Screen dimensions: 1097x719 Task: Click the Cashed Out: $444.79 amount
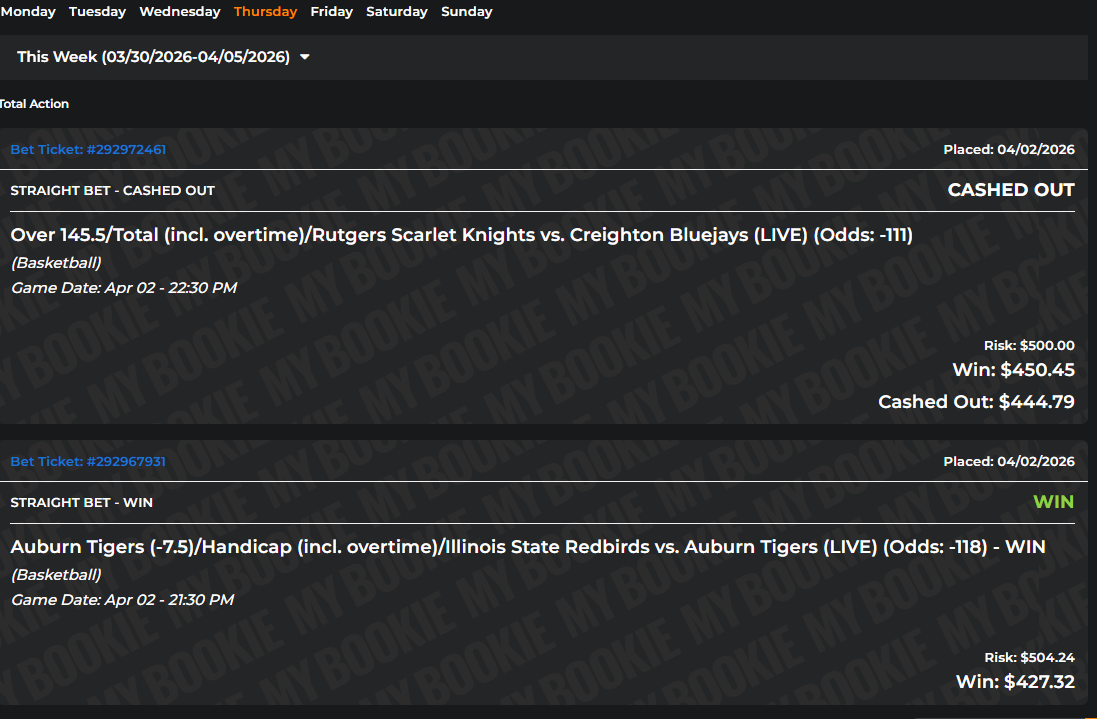pyautogui.click(x=976, y=402)
